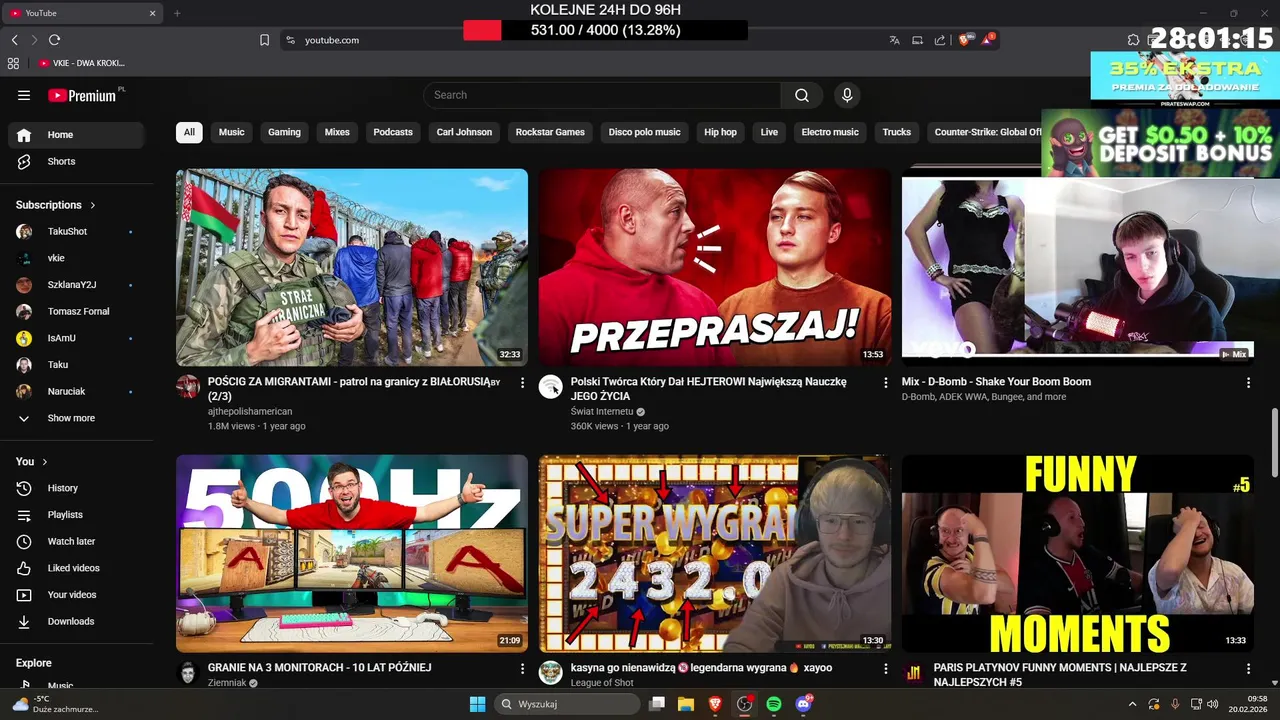Click the Windows Start button
This screenshot has width=1280, height=720.
coord(477,704)
